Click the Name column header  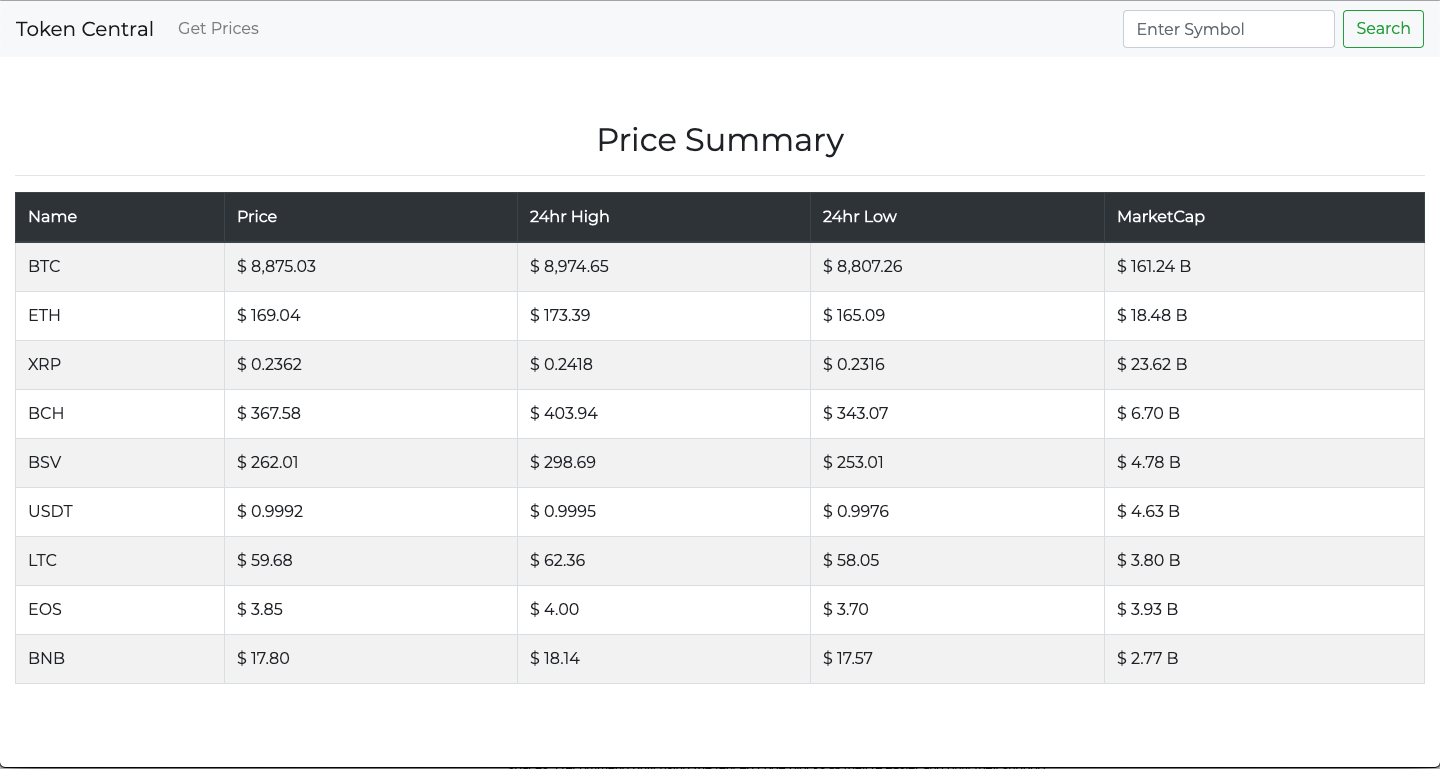pyautogui.click(x=52, y=217)
